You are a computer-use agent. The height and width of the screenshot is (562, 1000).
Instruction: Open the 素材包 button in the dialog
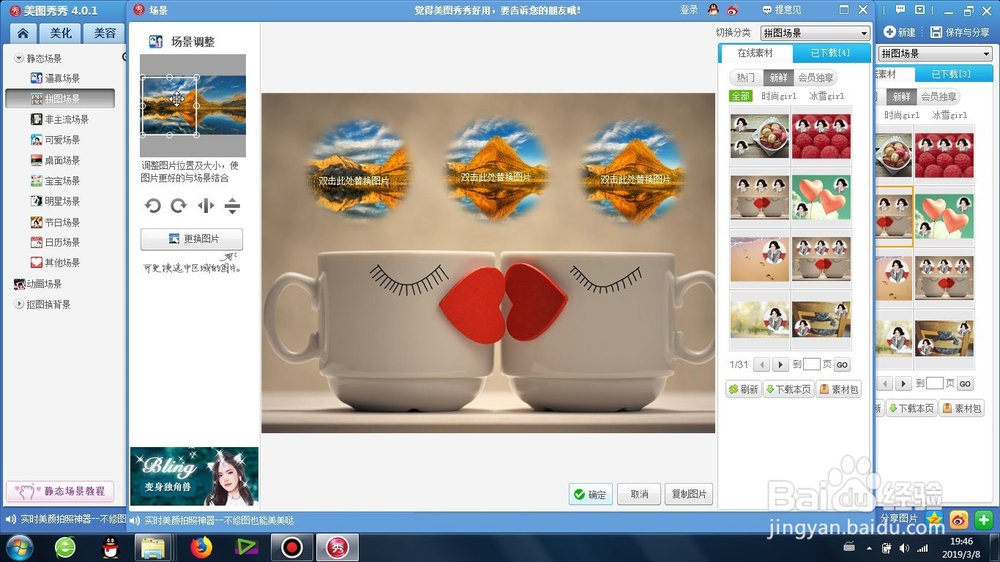[839, 389]
